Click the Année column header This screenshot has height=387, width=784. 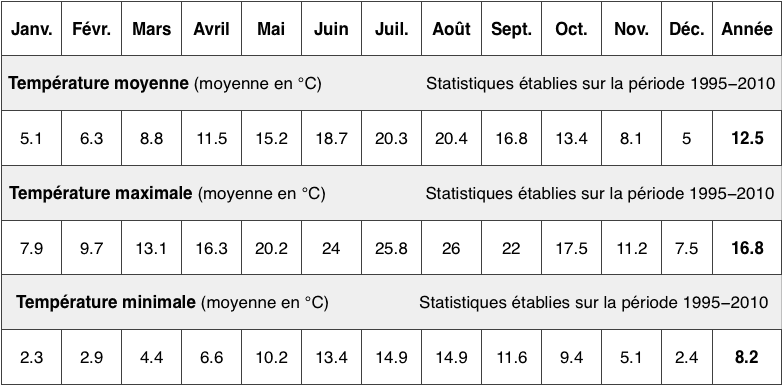coord(747,28)
